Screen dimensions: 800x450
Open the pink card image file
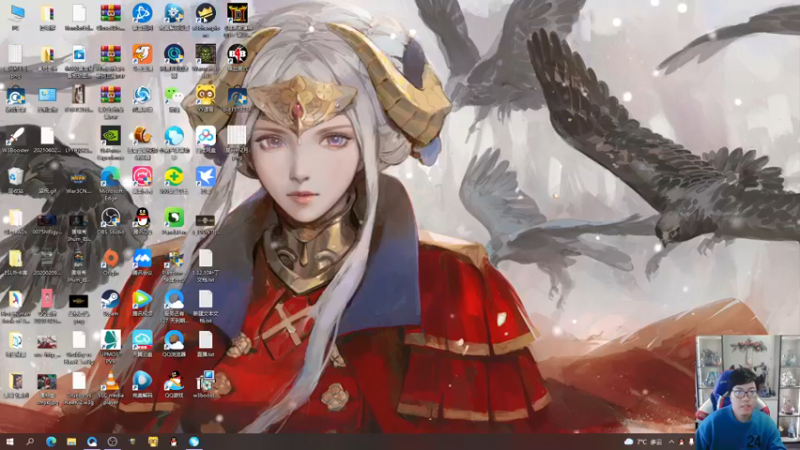[x=47, y=299]
